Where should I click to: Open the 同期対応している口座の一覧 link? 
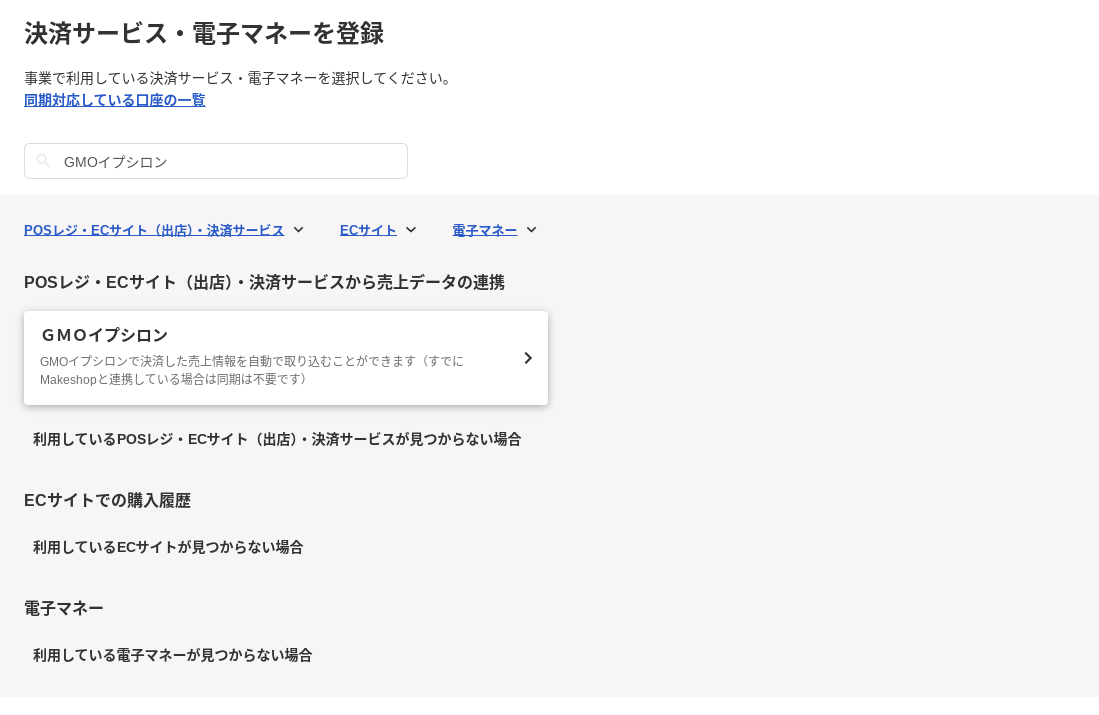pyautogui.click(x=114, y=100)
